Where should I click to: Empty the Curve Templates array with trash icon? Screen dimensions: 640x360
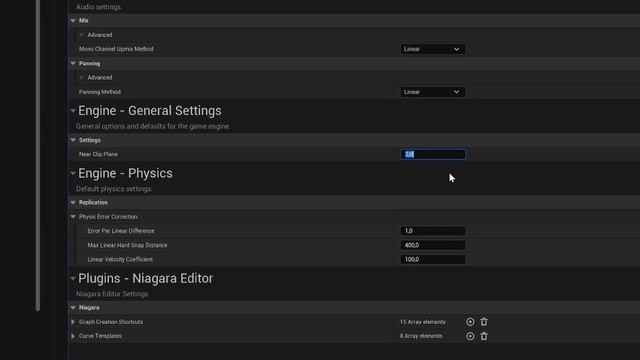coord(484,336)
